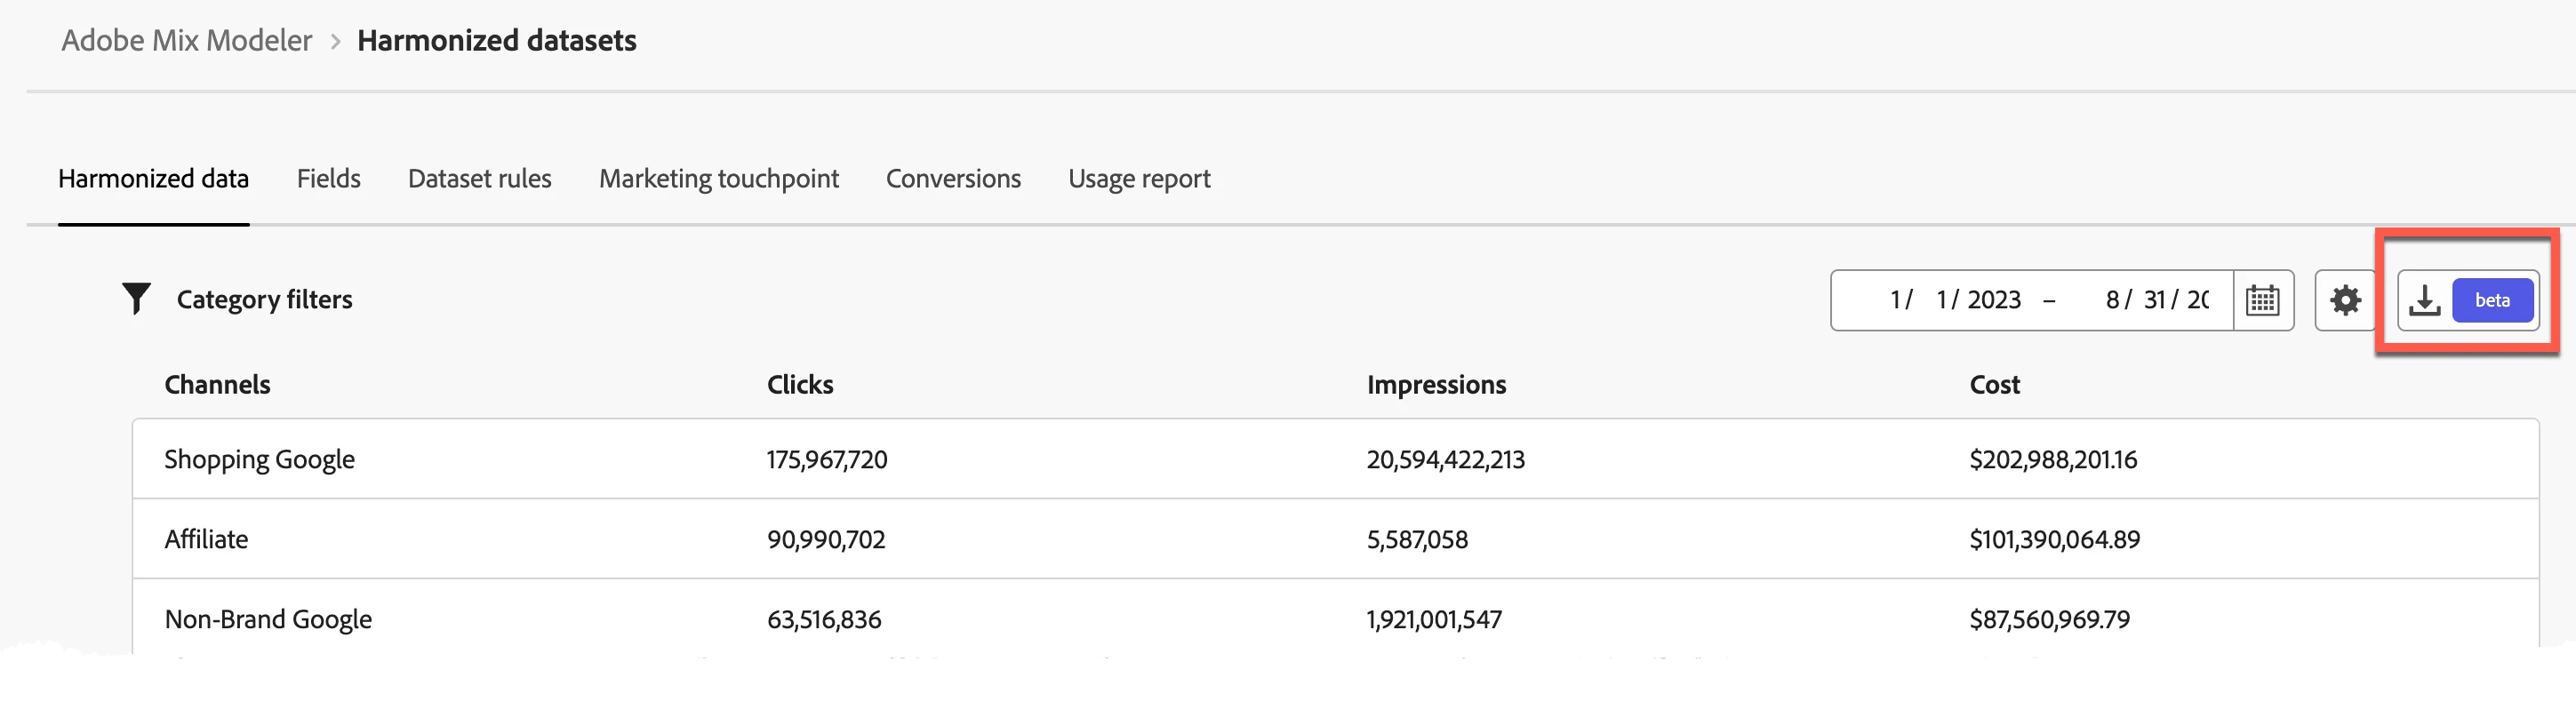Select the Harmonized data tab
Viewport: 2576px width, 702px height.
click(x=153, y=178)
